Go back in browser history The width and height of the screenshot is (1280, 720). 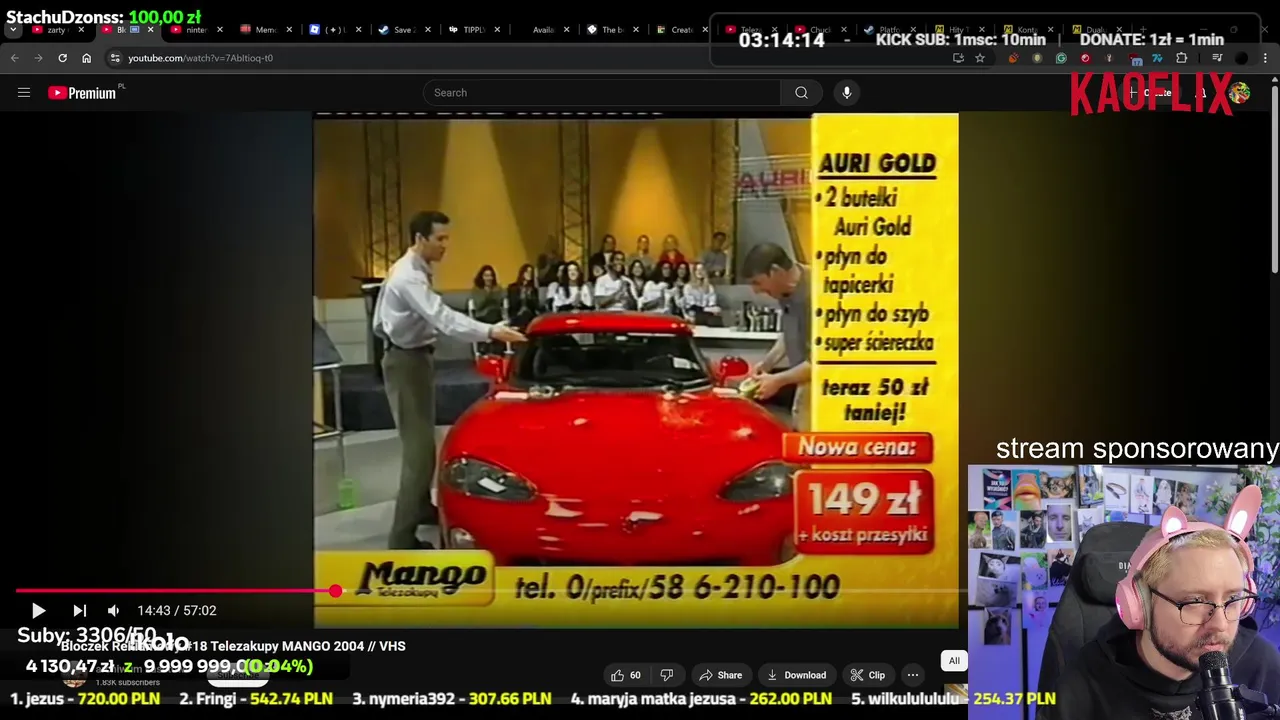tap(15, 58)
